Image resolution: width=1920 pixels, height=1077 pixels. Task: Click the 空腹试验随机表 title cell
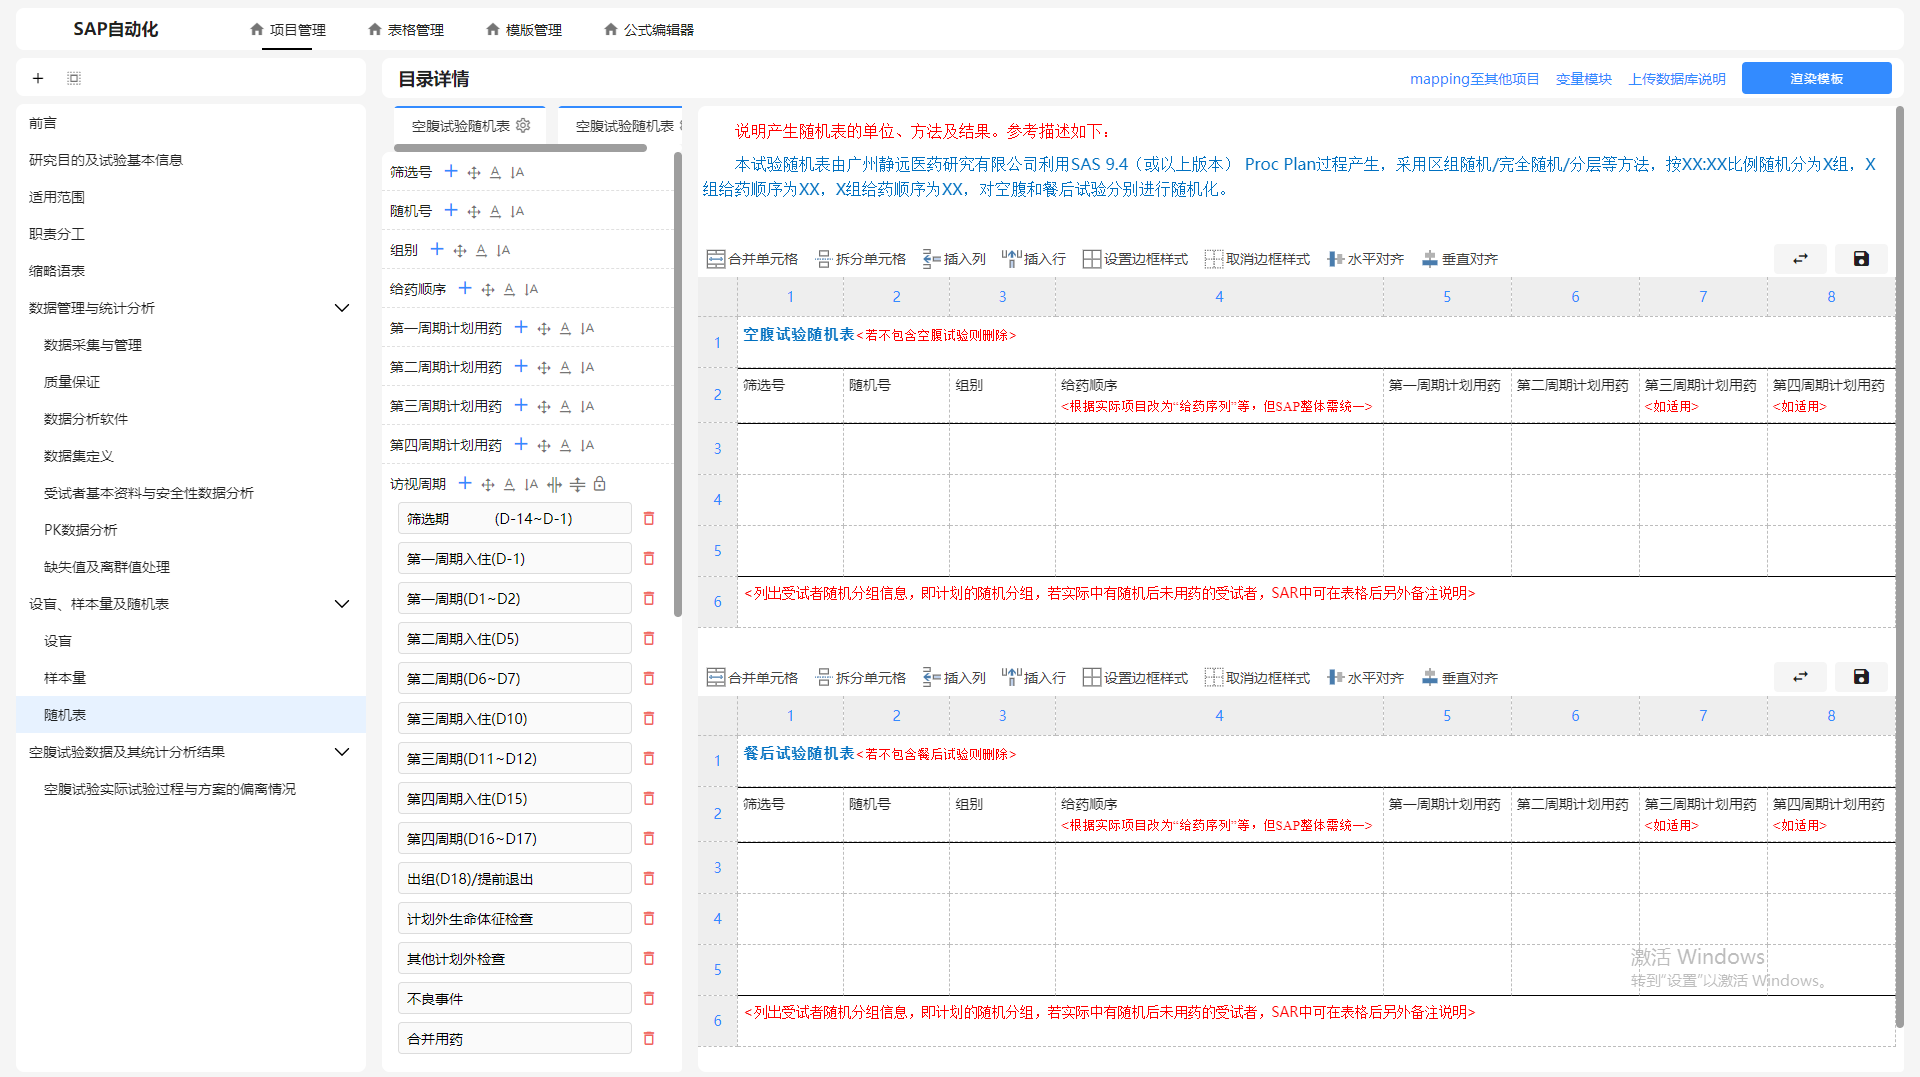pos(1316,342)
